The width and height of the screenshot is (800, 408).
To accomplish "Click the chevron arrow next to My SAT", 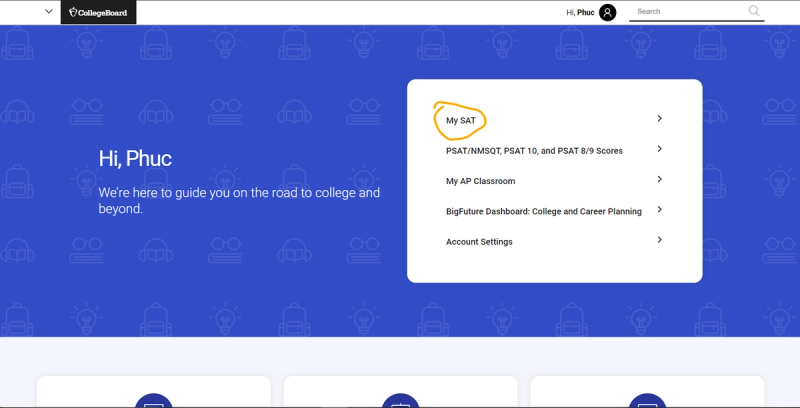I will coord(660,118).
